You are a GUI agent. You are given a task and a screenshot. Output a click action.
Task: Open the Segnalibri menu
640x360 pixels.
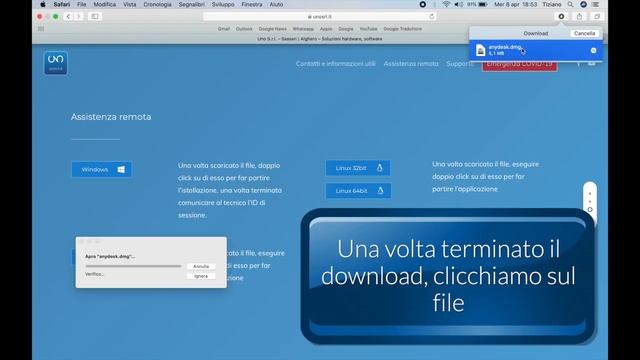tap(191, 4)
